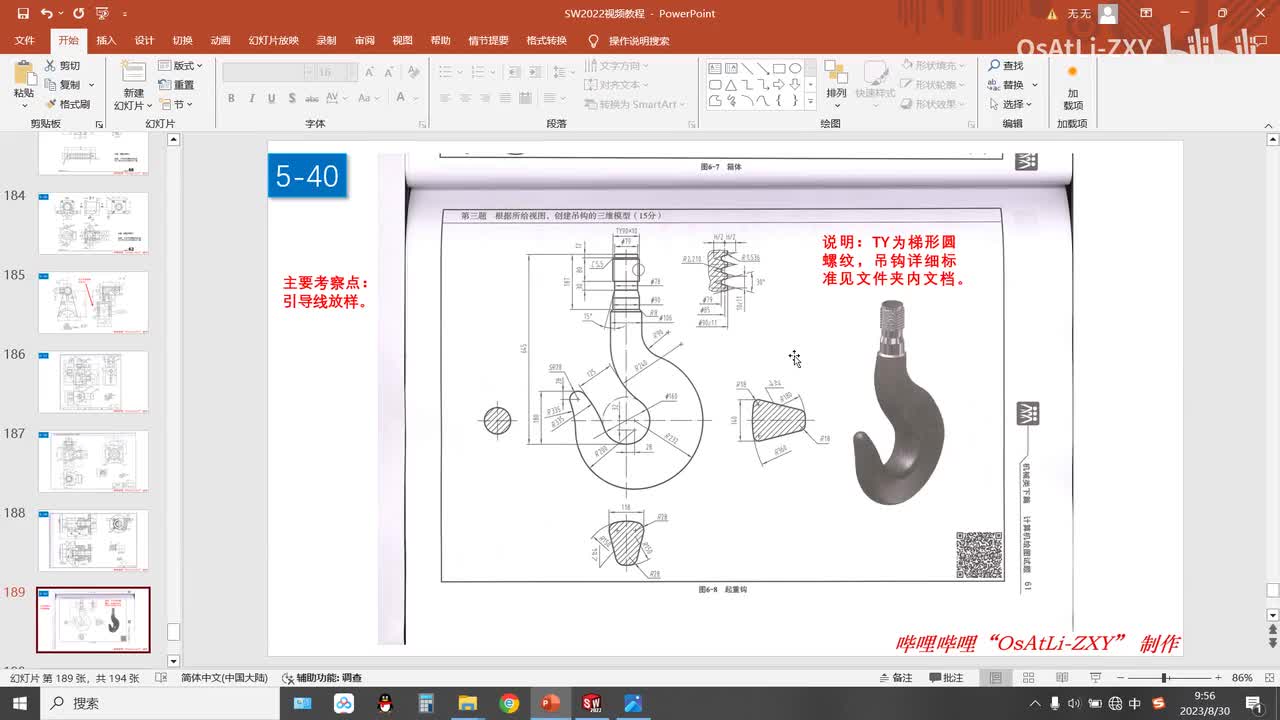Image resolution: width=1280 pixels, height=720 pixels.
Task: Switch to the View (视图) tab
Action: [402, 41]
